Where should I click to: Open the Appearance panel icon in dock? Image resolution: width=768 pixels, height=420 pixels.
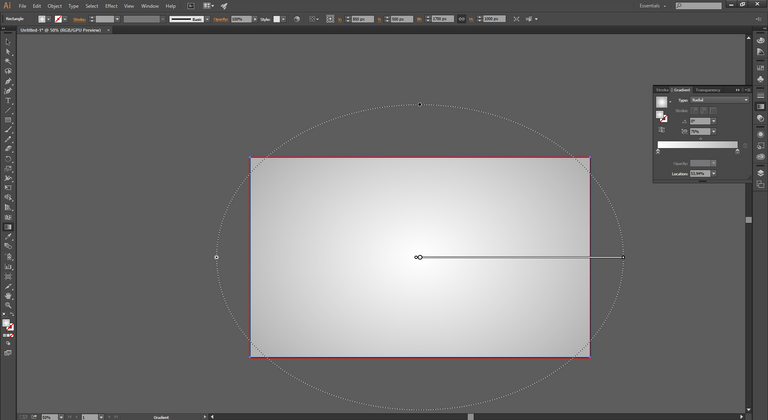tap(760, 134)
